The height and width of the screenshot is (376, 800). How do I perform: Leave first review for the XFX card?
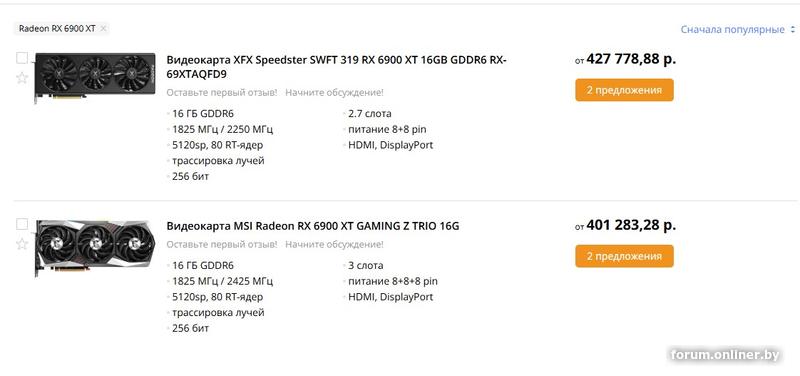click(222, 92)
